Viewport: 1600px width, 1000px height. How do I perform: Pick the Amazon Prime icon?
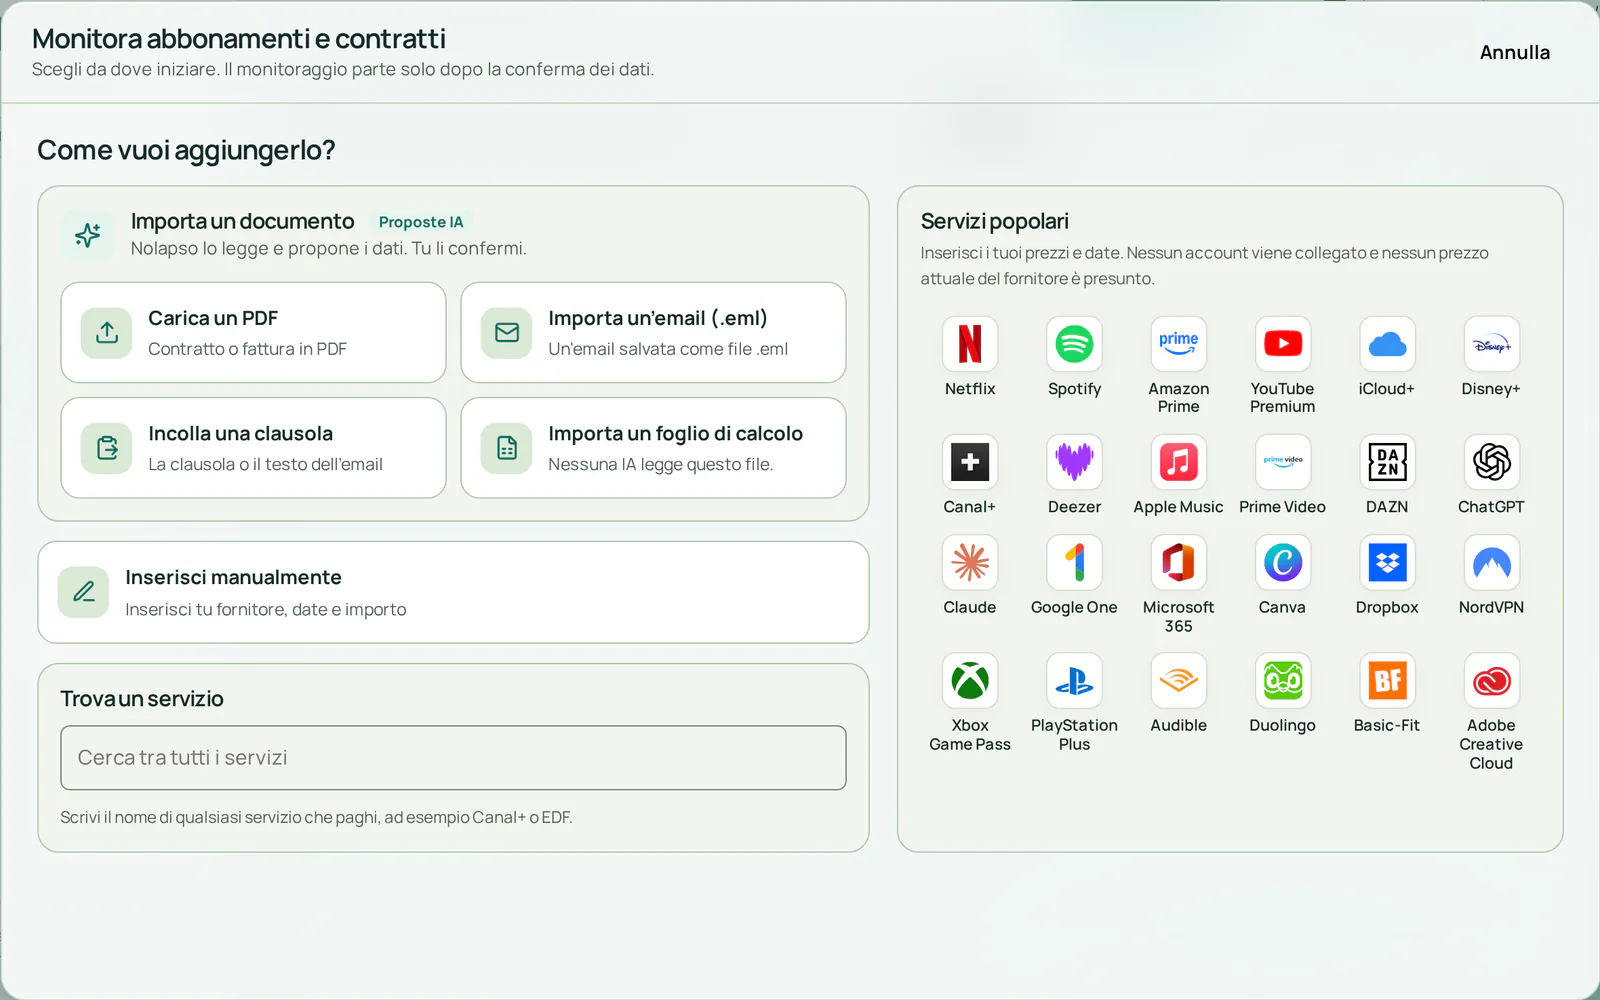(x=1178, y=344)
